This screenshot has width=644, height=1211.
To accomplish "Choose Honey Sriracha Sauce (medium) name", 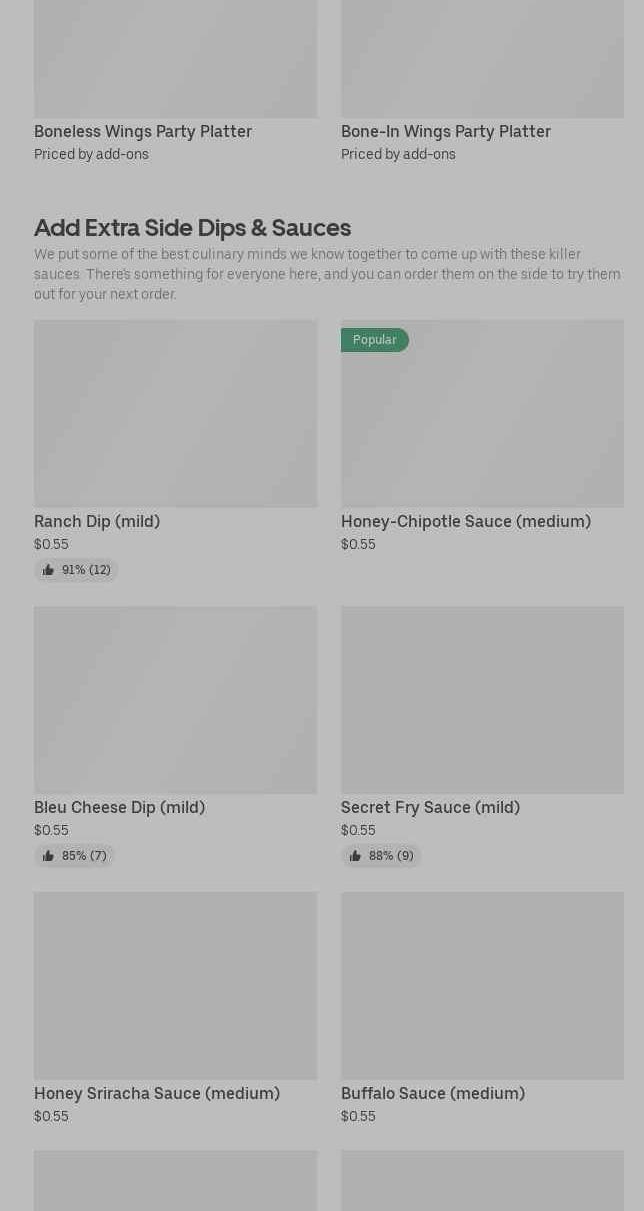I will (157, 1093).
